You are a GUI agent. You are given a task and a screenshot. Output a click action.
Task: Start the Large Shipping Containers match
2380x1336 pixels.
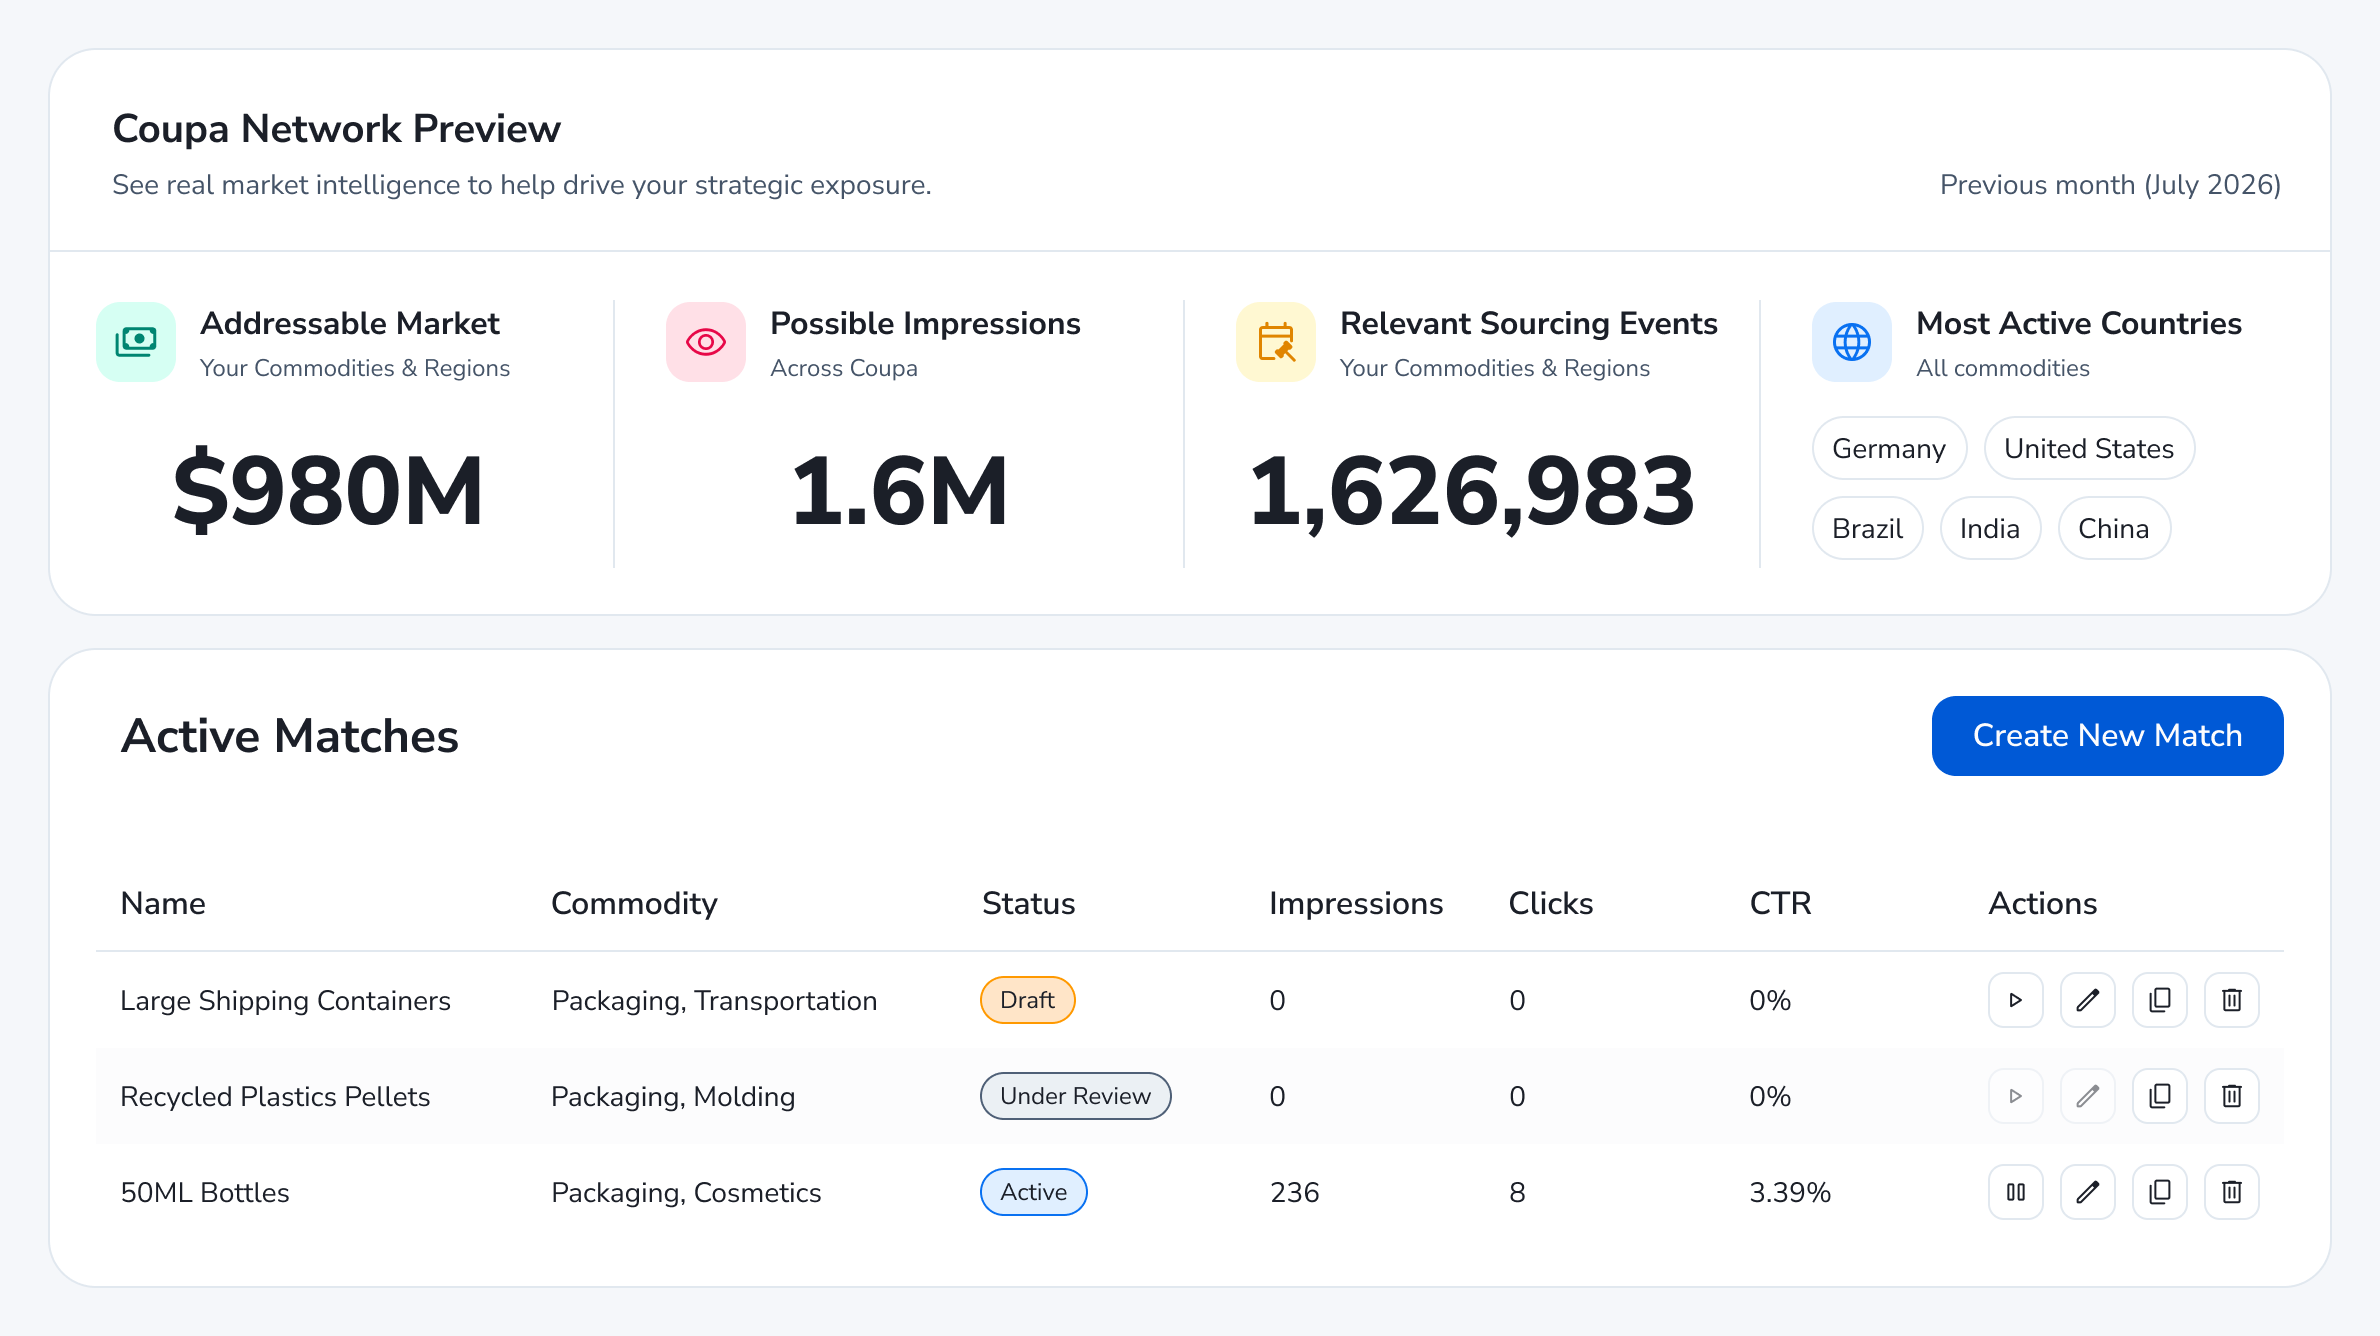[x=2015, y=1000]
